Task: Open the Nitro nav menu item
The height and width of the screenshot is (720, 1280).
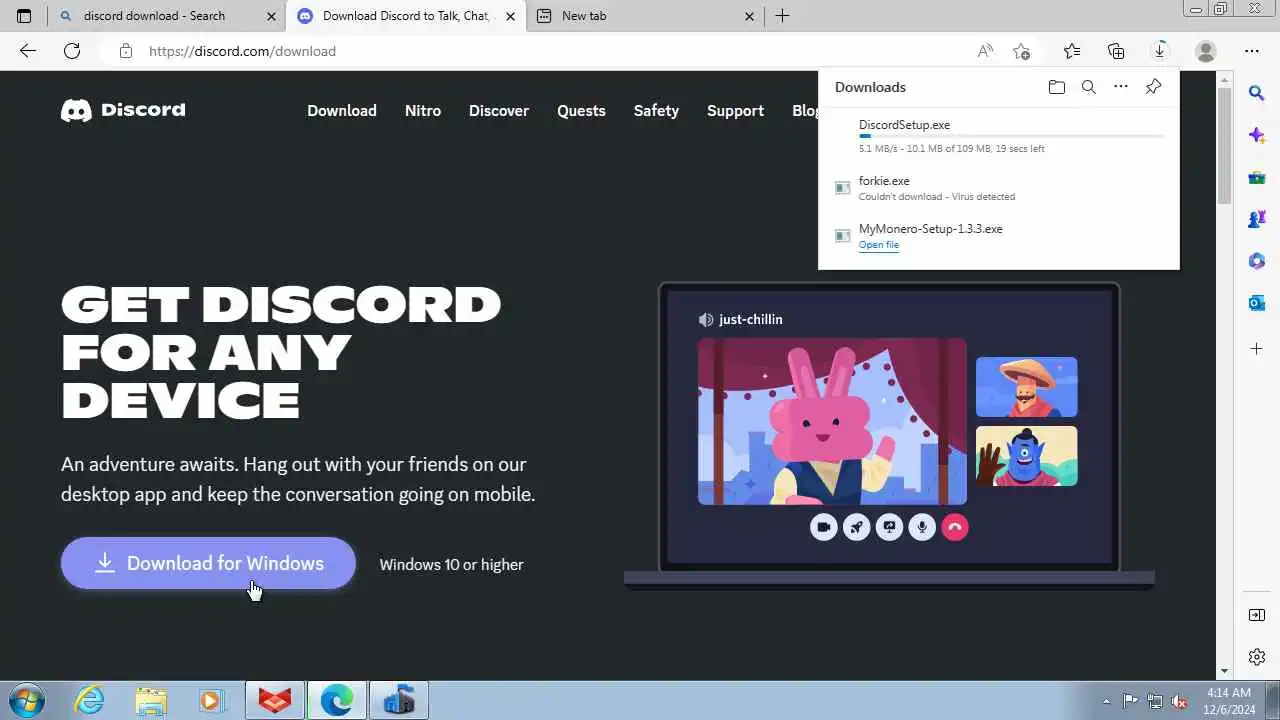Action: coord(423,111)
